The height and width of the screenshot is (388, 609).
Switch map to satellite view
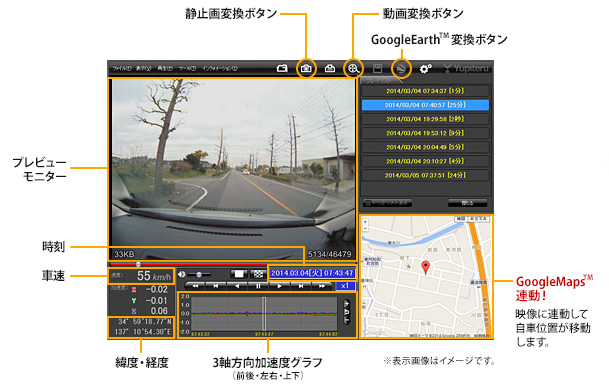pos(479,219)
